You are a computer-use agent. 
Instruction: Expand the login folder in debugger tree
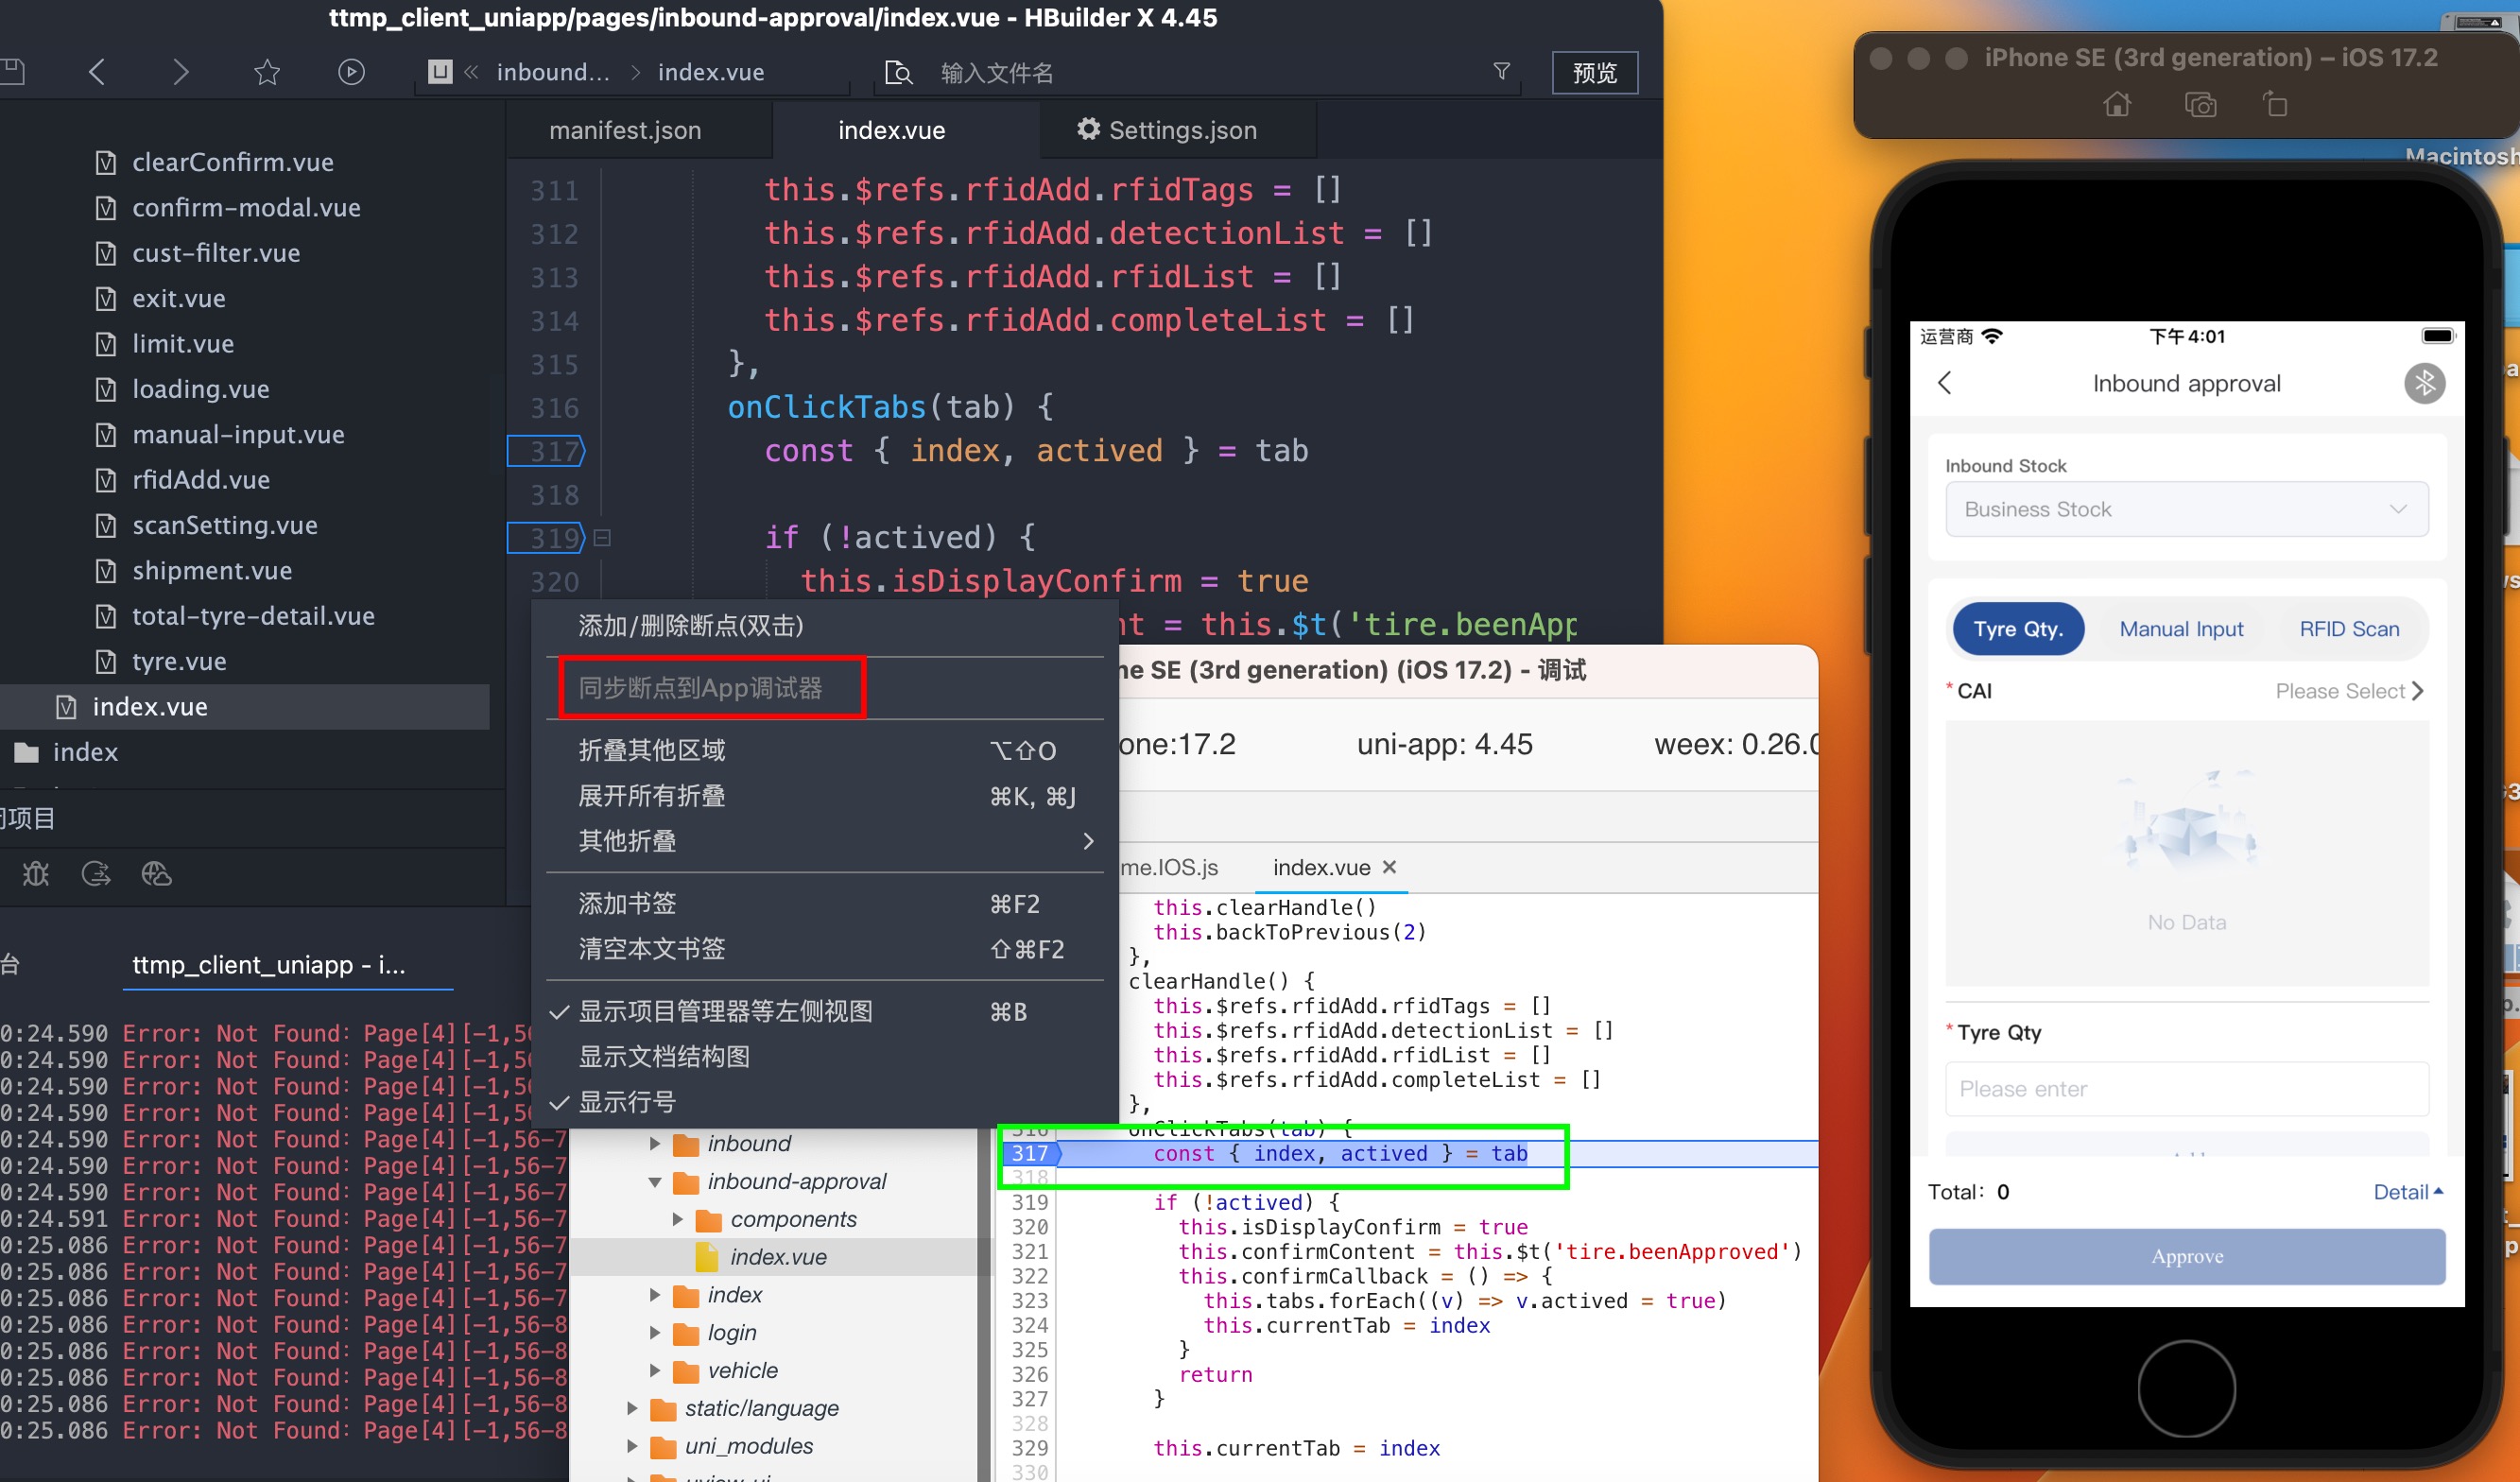click(x=655, y=1332)
